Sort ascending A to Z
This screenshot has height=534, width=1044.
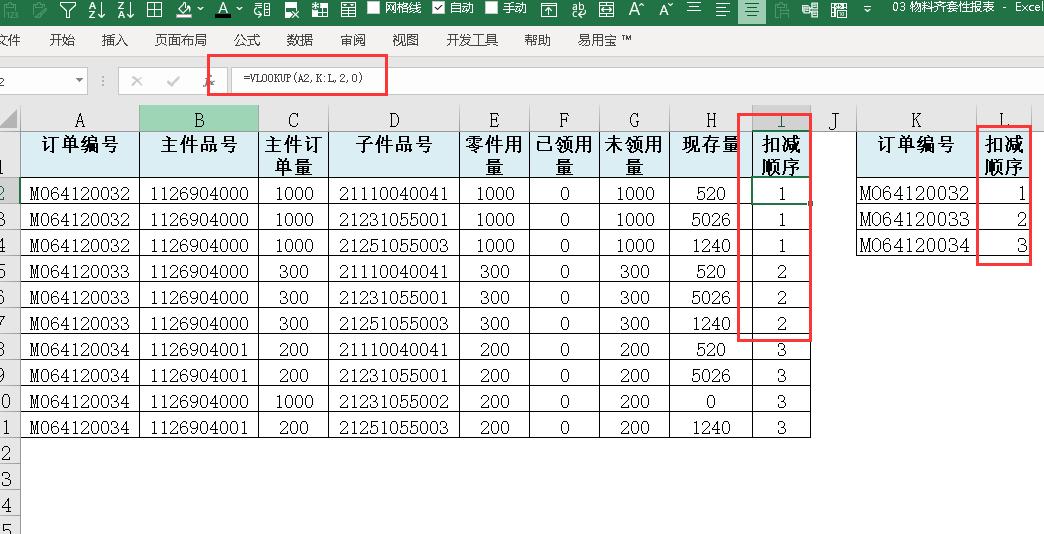coord(97,9)
